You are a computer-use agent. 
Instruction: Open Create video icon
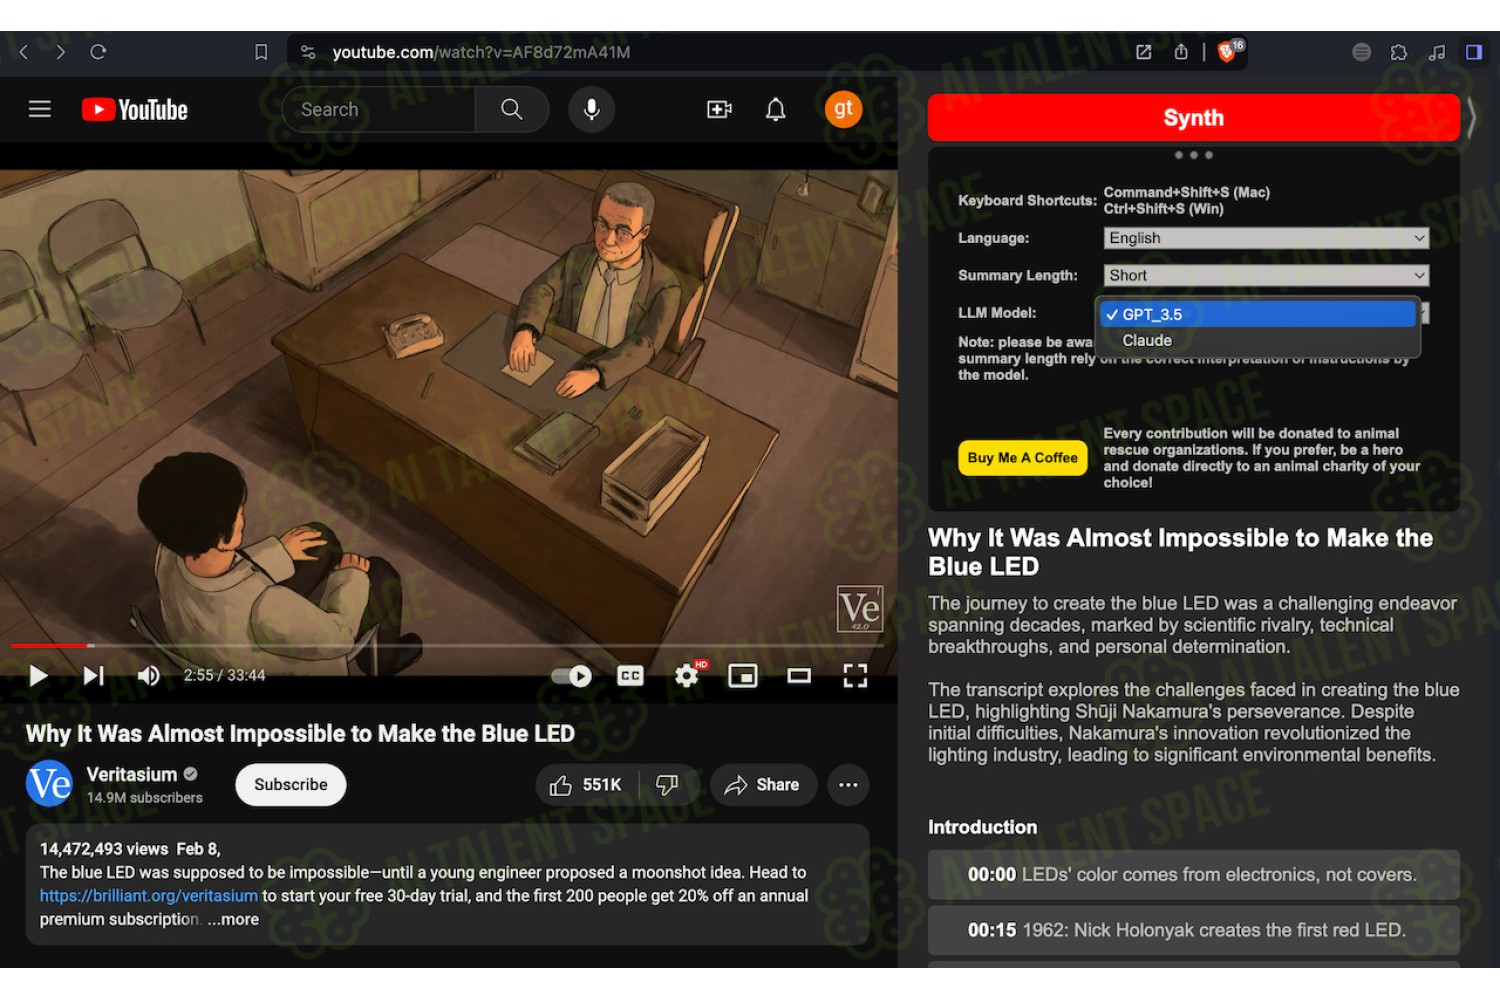pos(719,109)
